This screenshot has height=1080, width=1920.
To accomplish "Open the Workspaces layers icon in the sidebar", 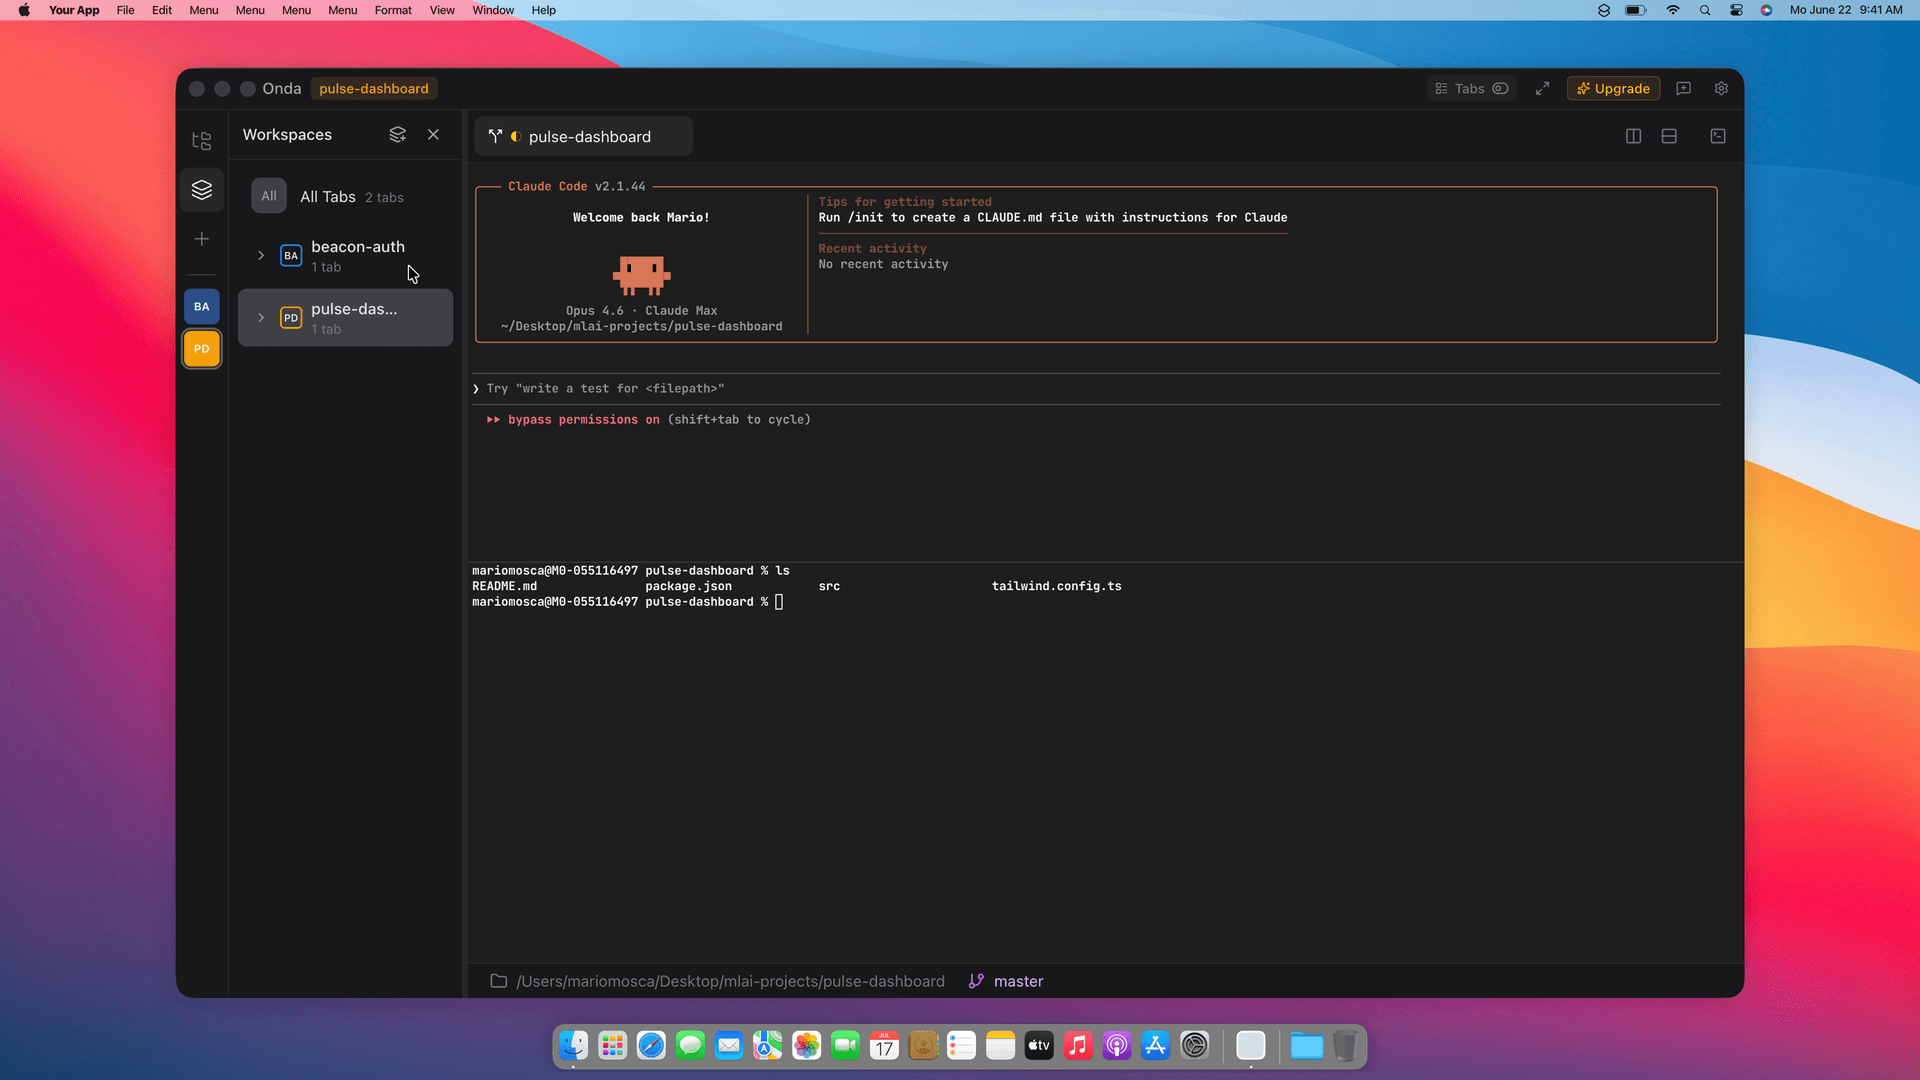I will click(x=201, y=189).
